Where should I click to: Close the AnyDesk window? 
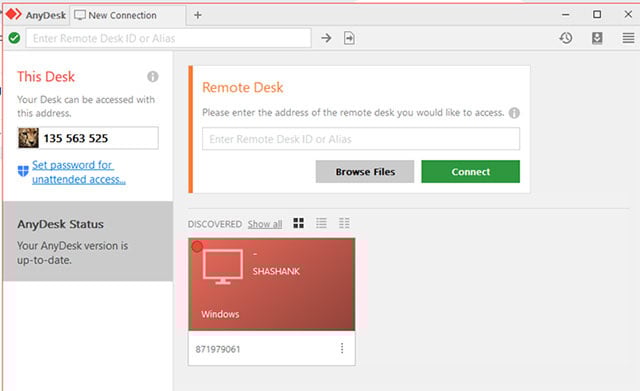(x=628, y=15)
